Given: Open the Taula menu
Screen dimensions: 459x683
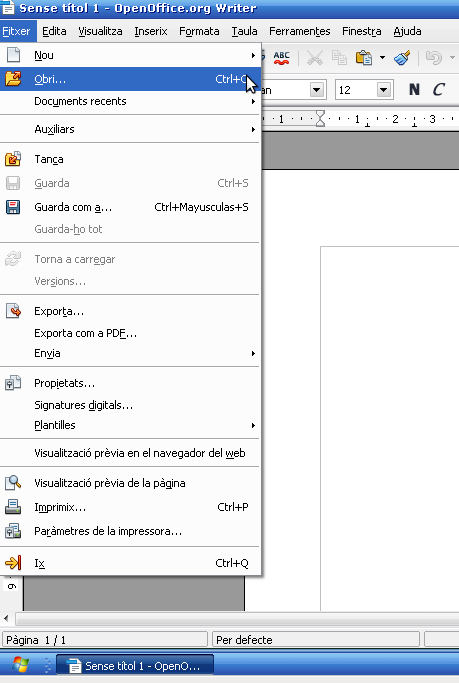Looking at the screenshot, I should pyautogui.click(x=244, y=31).
